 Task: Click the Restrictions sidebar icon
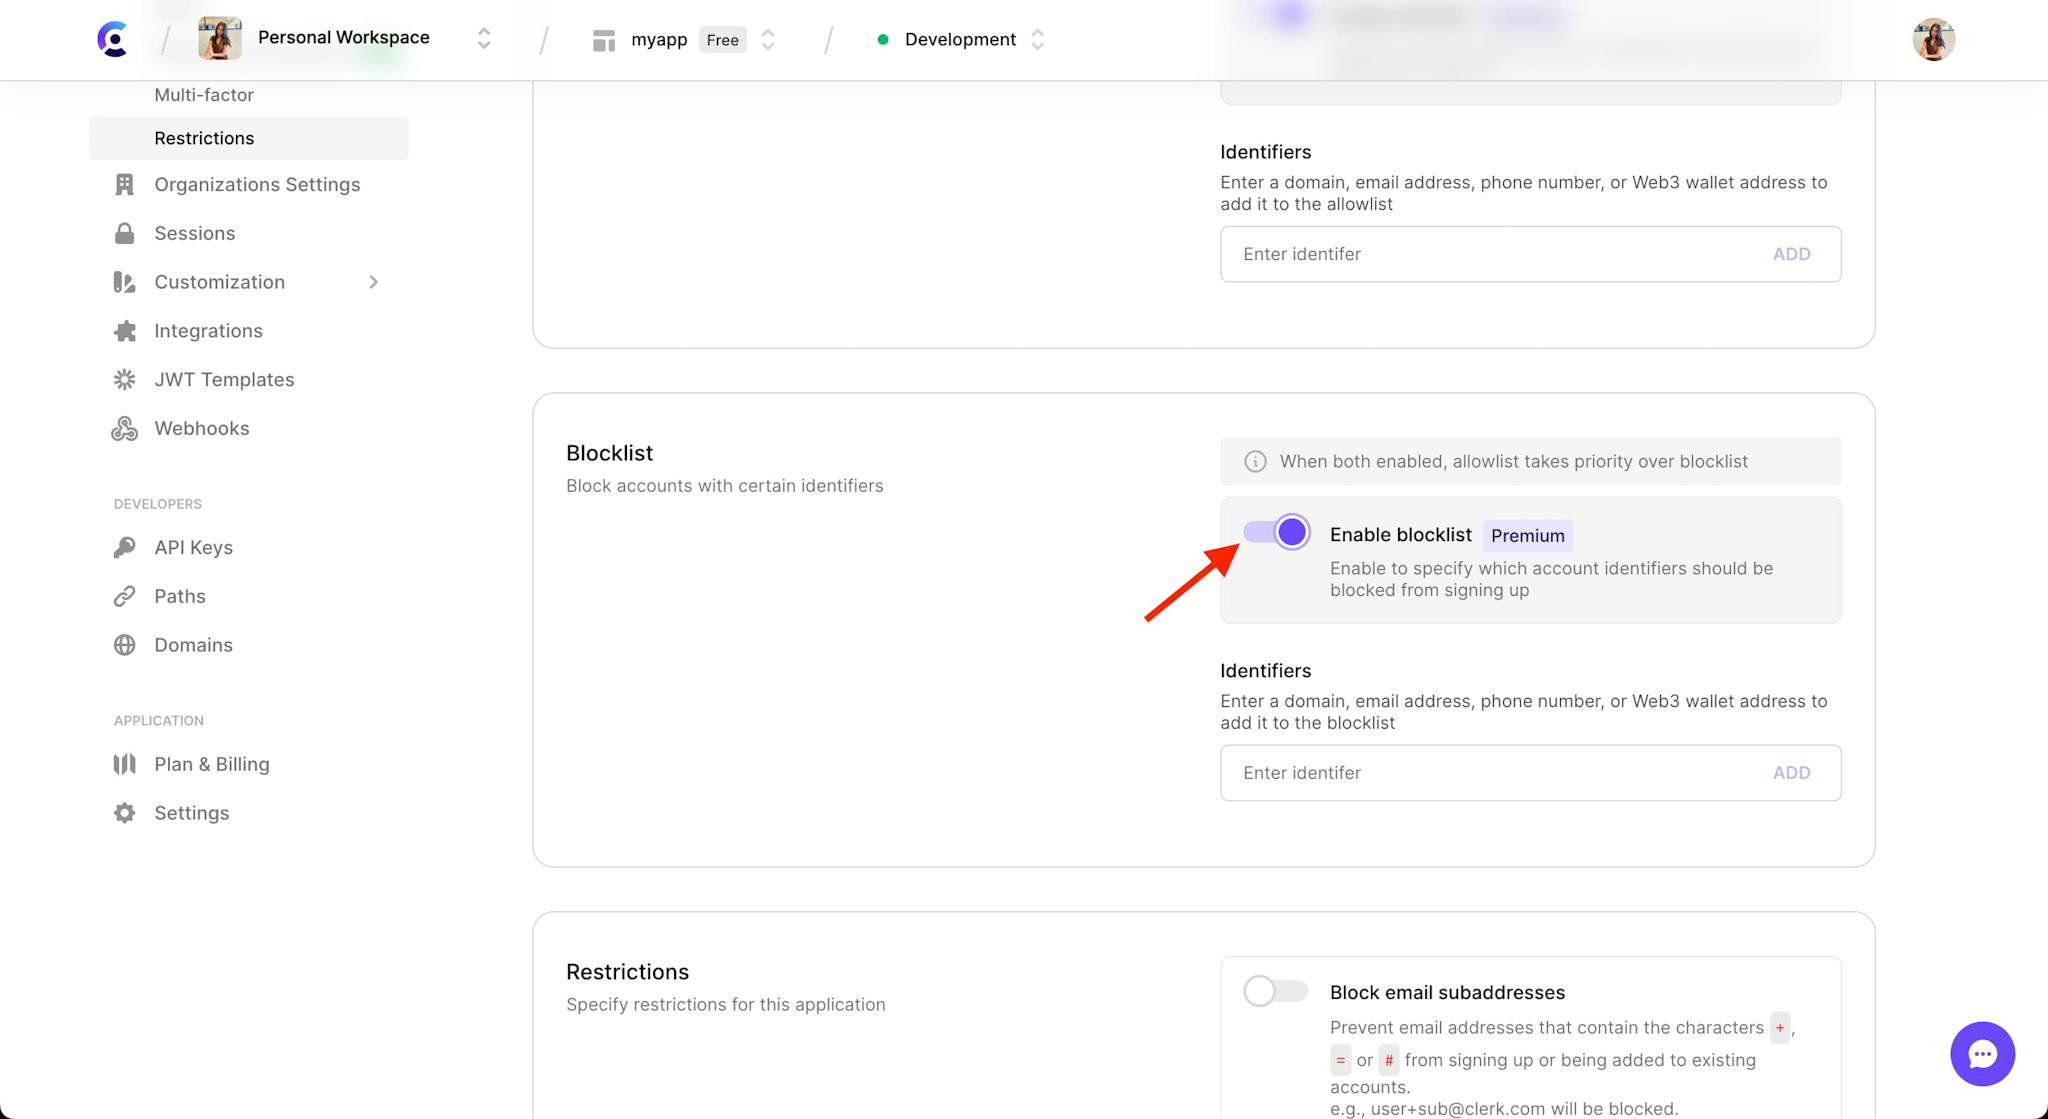[x=204, y=136]
